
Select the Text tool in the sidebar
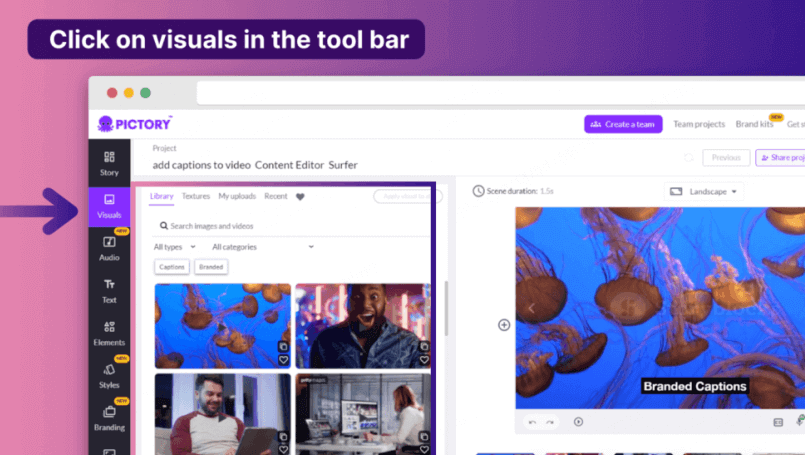click(109, 291)
